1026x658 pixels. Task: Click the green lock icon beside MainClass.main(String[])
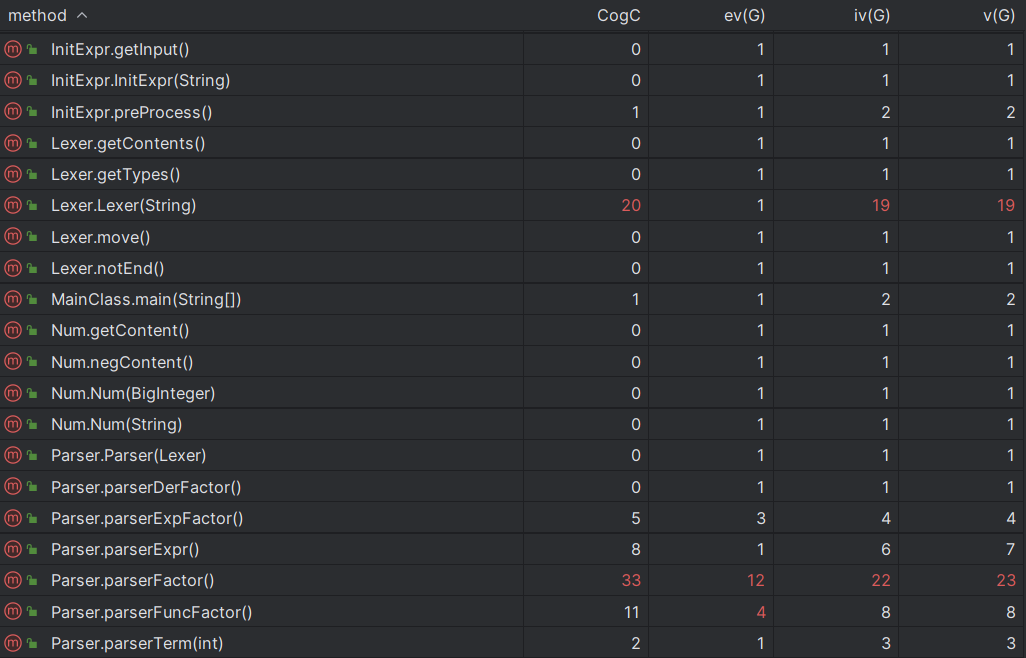[32, 300]
